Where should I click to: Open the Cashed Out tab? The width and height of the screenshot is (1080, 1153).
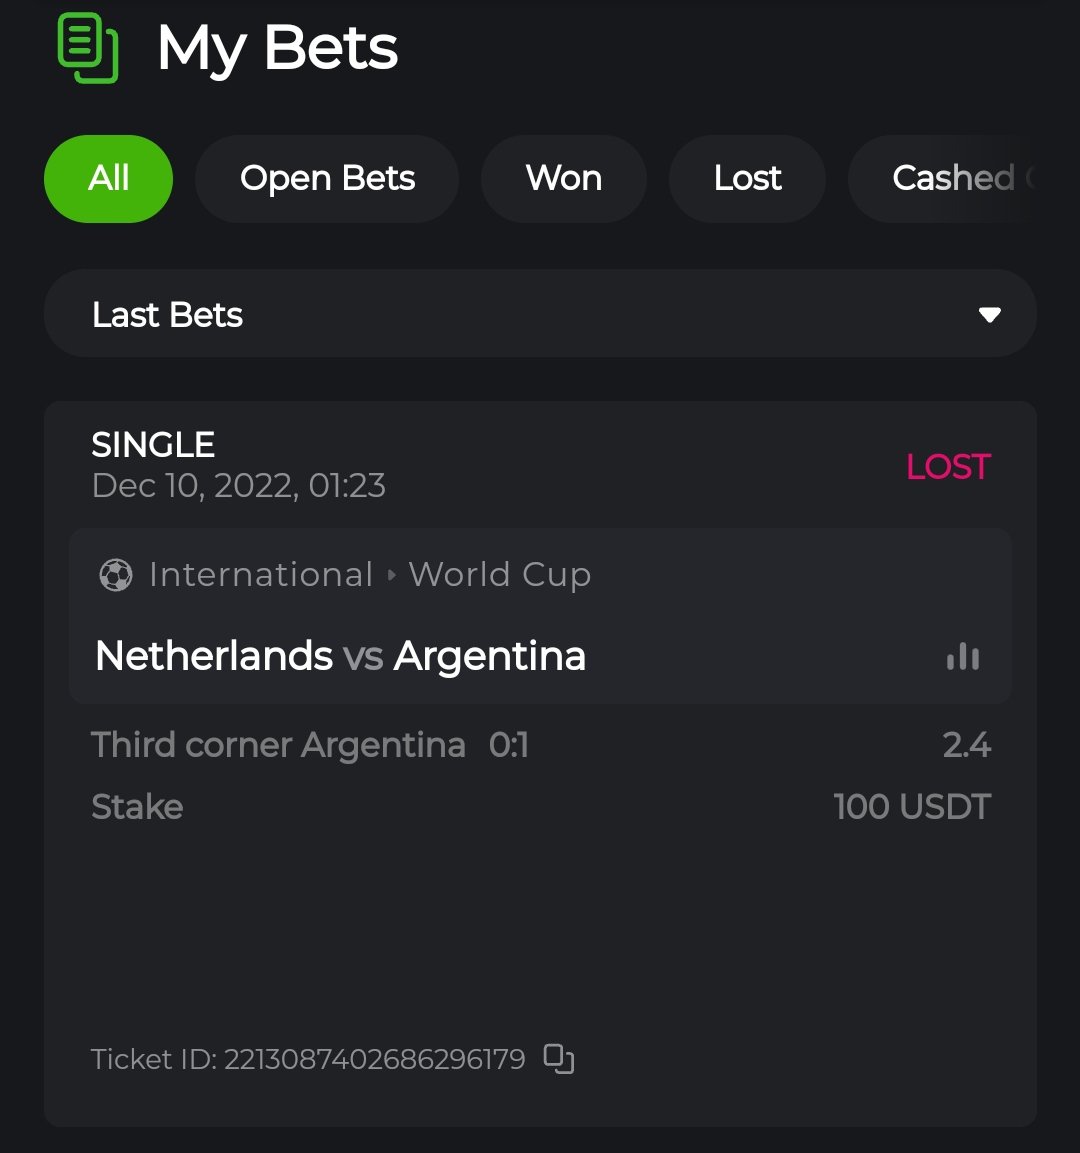(950, 179)
